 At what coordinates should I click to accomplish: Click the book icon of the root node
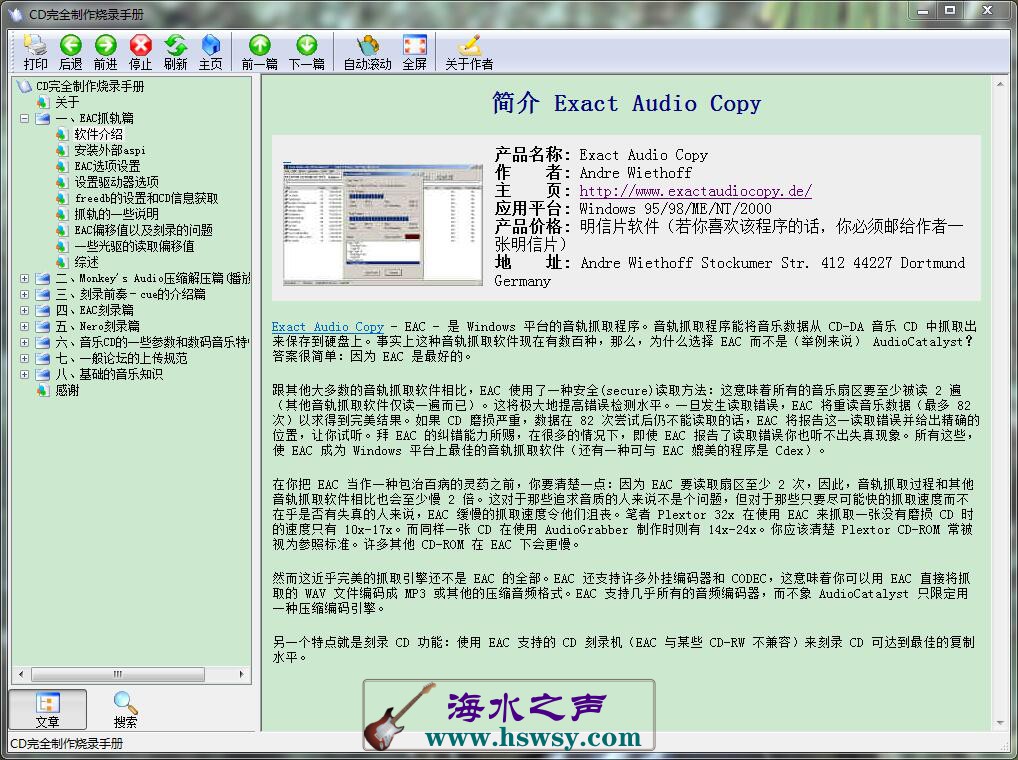[x=24, y=86]
